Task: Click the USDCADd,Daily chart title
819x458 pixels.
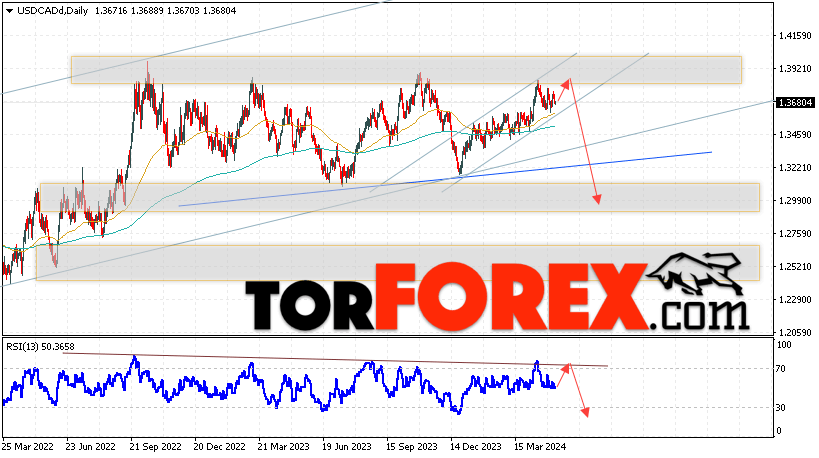Action: (53, 10)
